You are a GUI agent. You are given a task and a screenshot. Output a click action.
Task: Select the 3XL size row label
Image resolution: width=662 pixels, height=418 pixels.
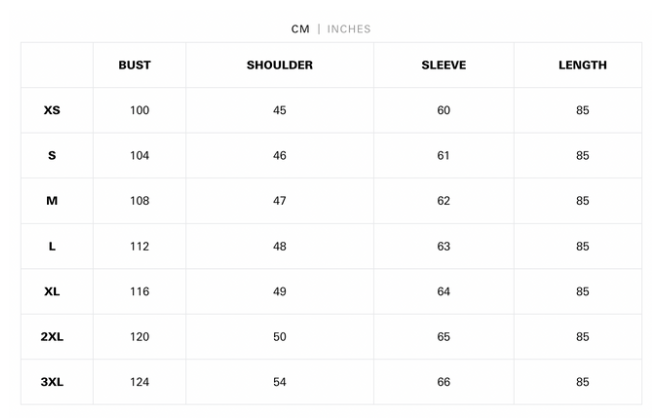[52, 382]
